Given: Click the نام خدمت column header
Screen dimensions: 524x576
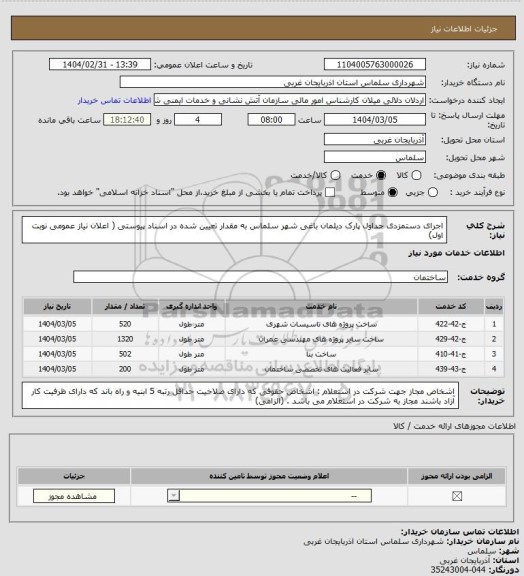Looking at the screenshot, I should click(x=321, y=306).
